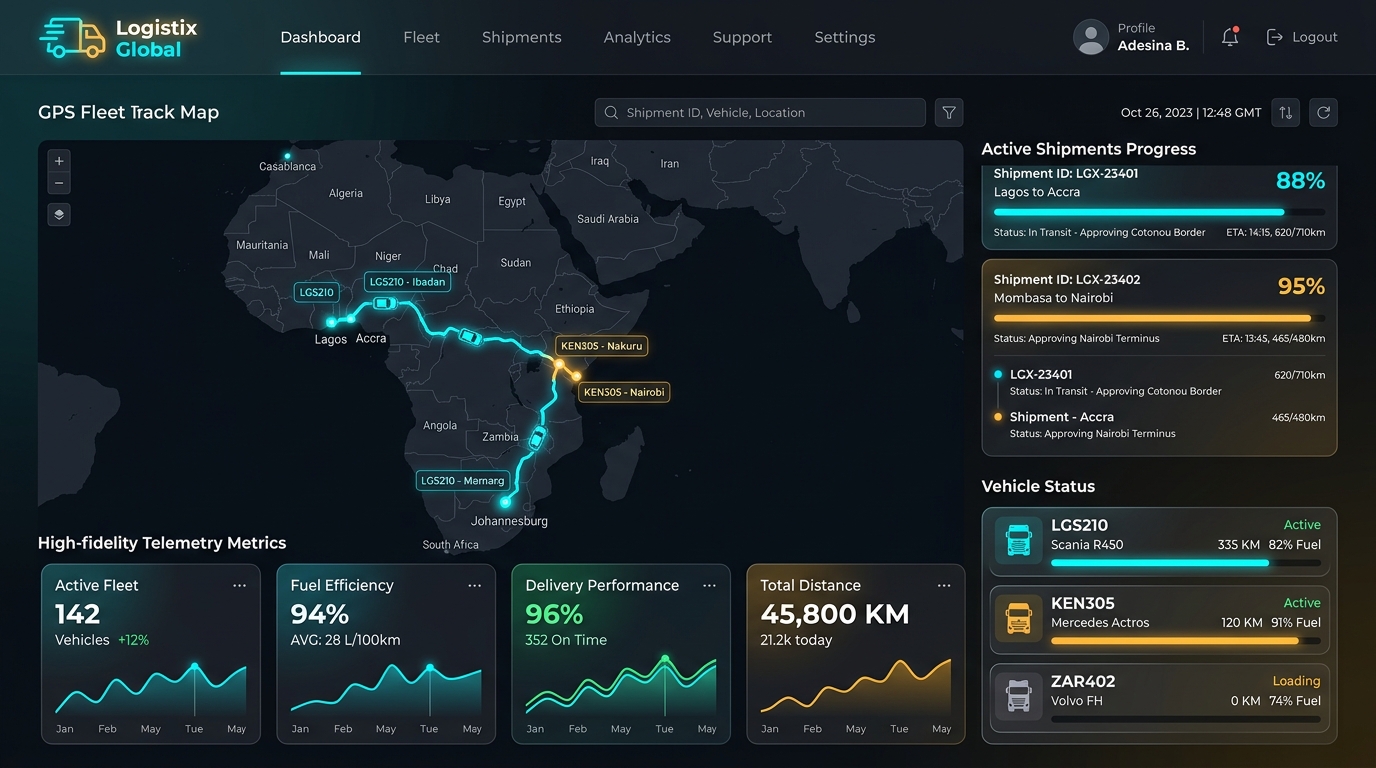Click the ZAR402 Loading status
This screenshot has width=1376, height=768.
pos(1296,681)
